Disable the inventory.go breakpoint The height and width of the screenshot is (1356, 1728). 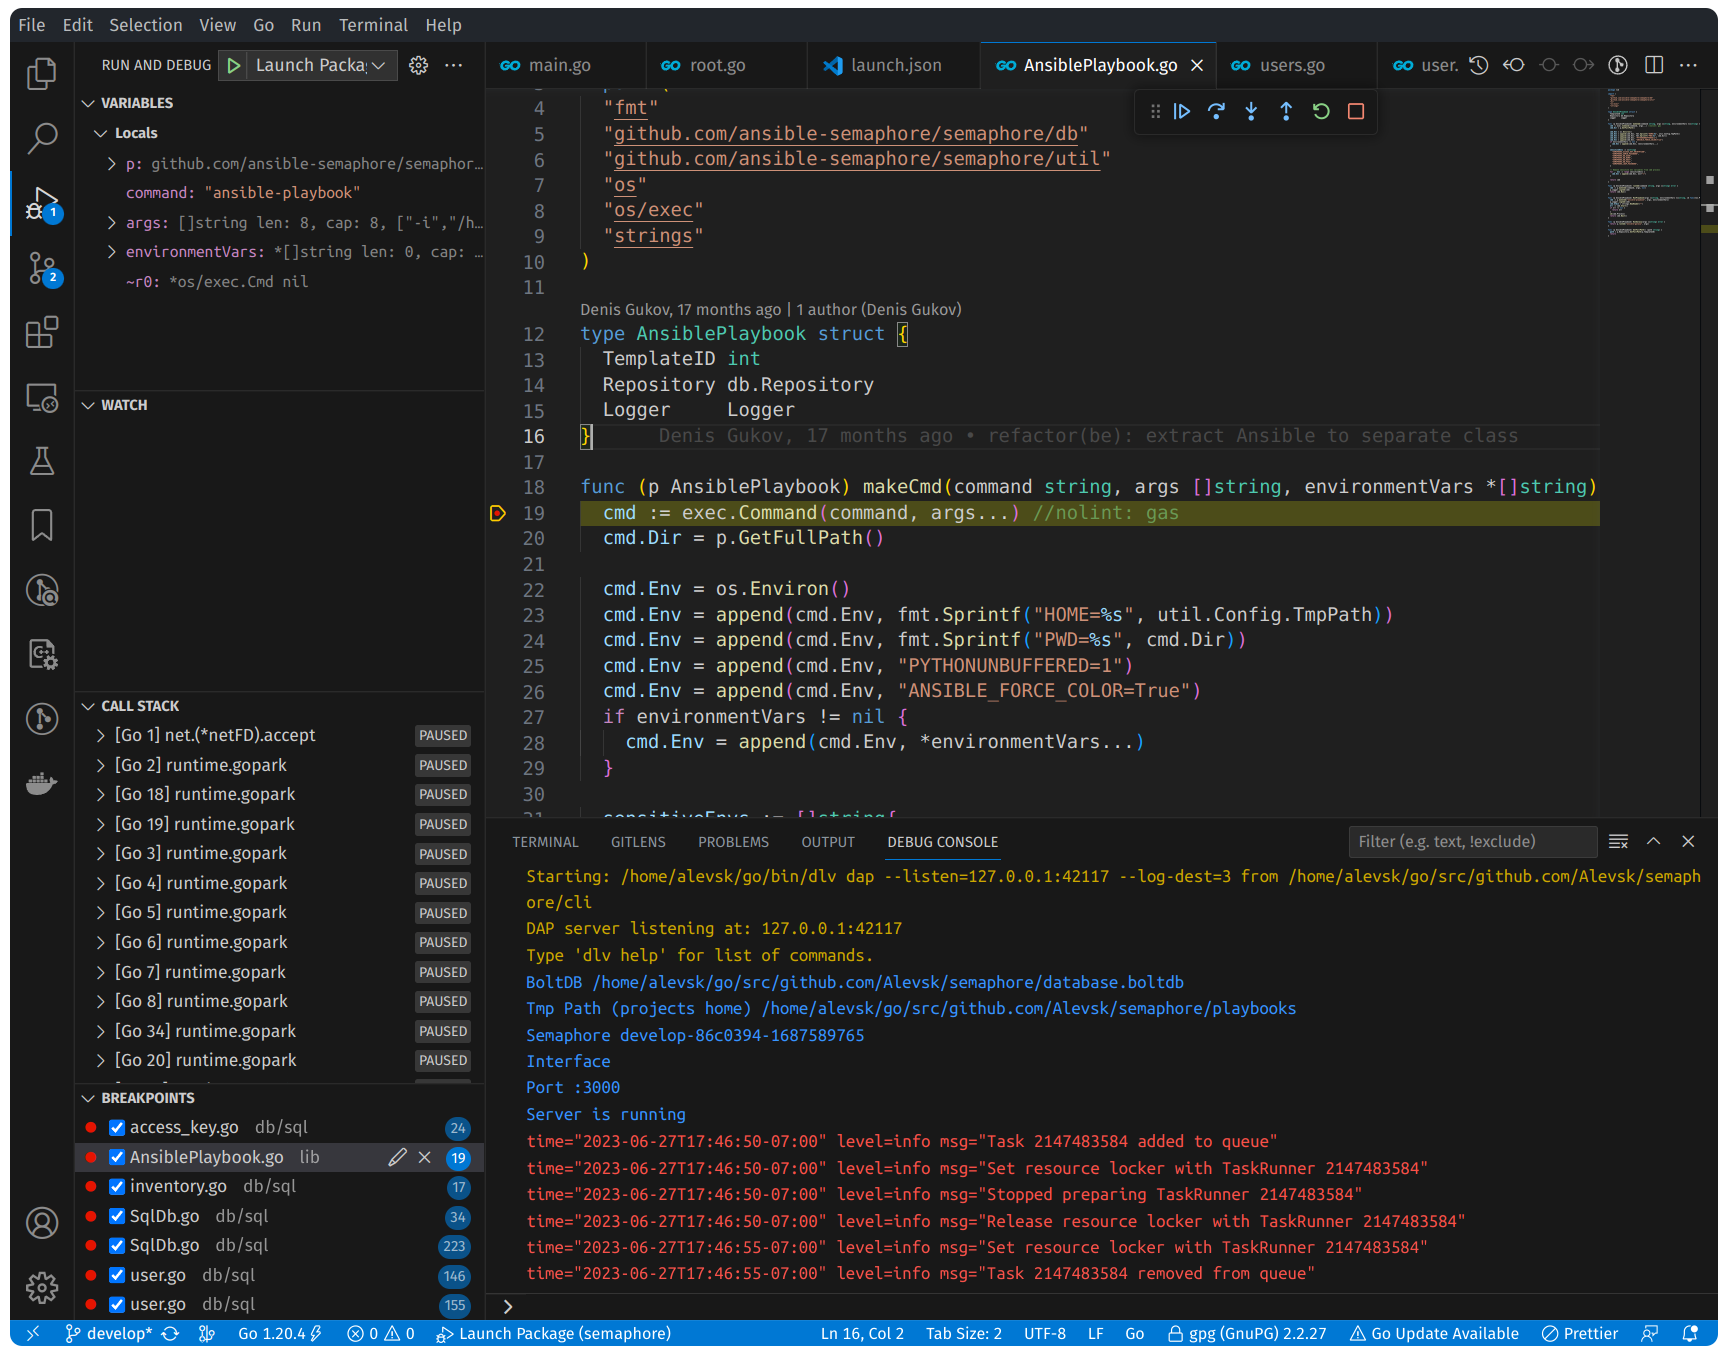click(117, 1186)
